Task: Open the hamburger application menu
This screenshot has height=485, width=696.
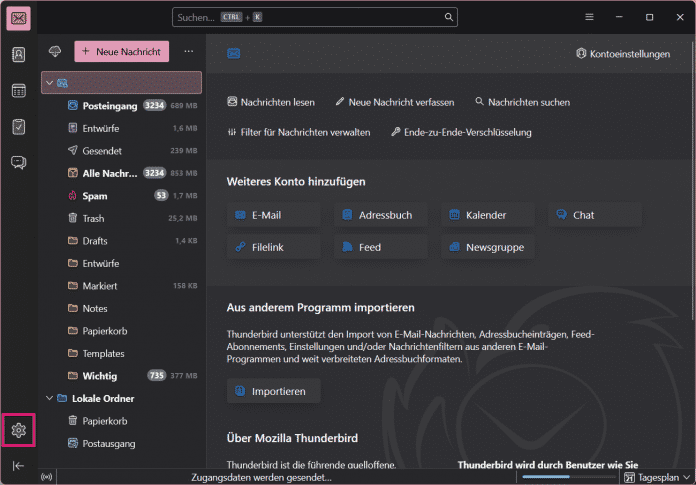Action: [x=589, y=17]
